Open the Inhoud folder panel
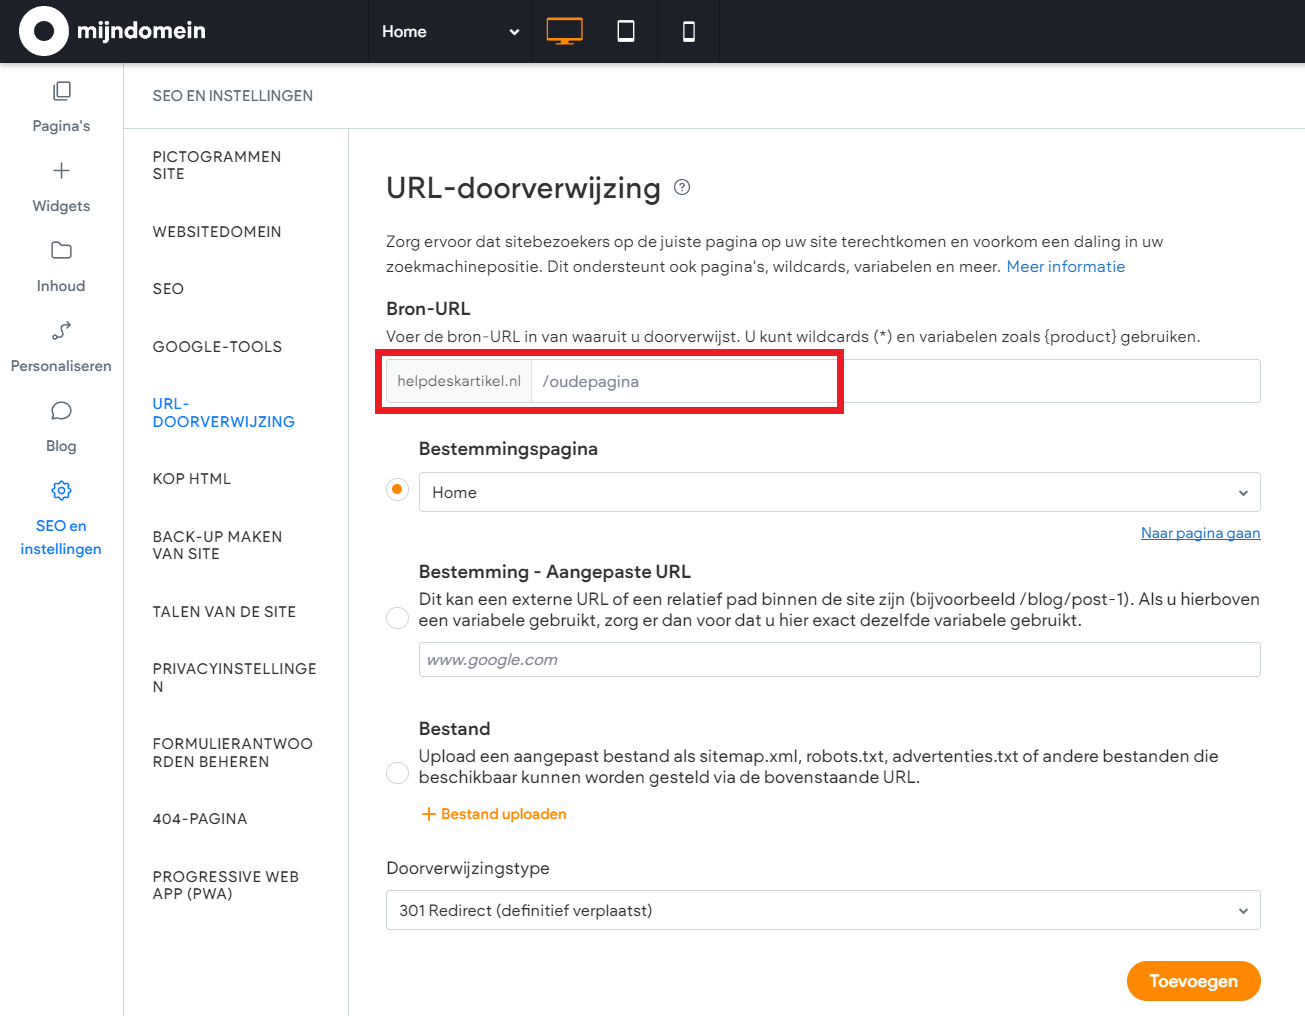 click(x=61, y=266)
